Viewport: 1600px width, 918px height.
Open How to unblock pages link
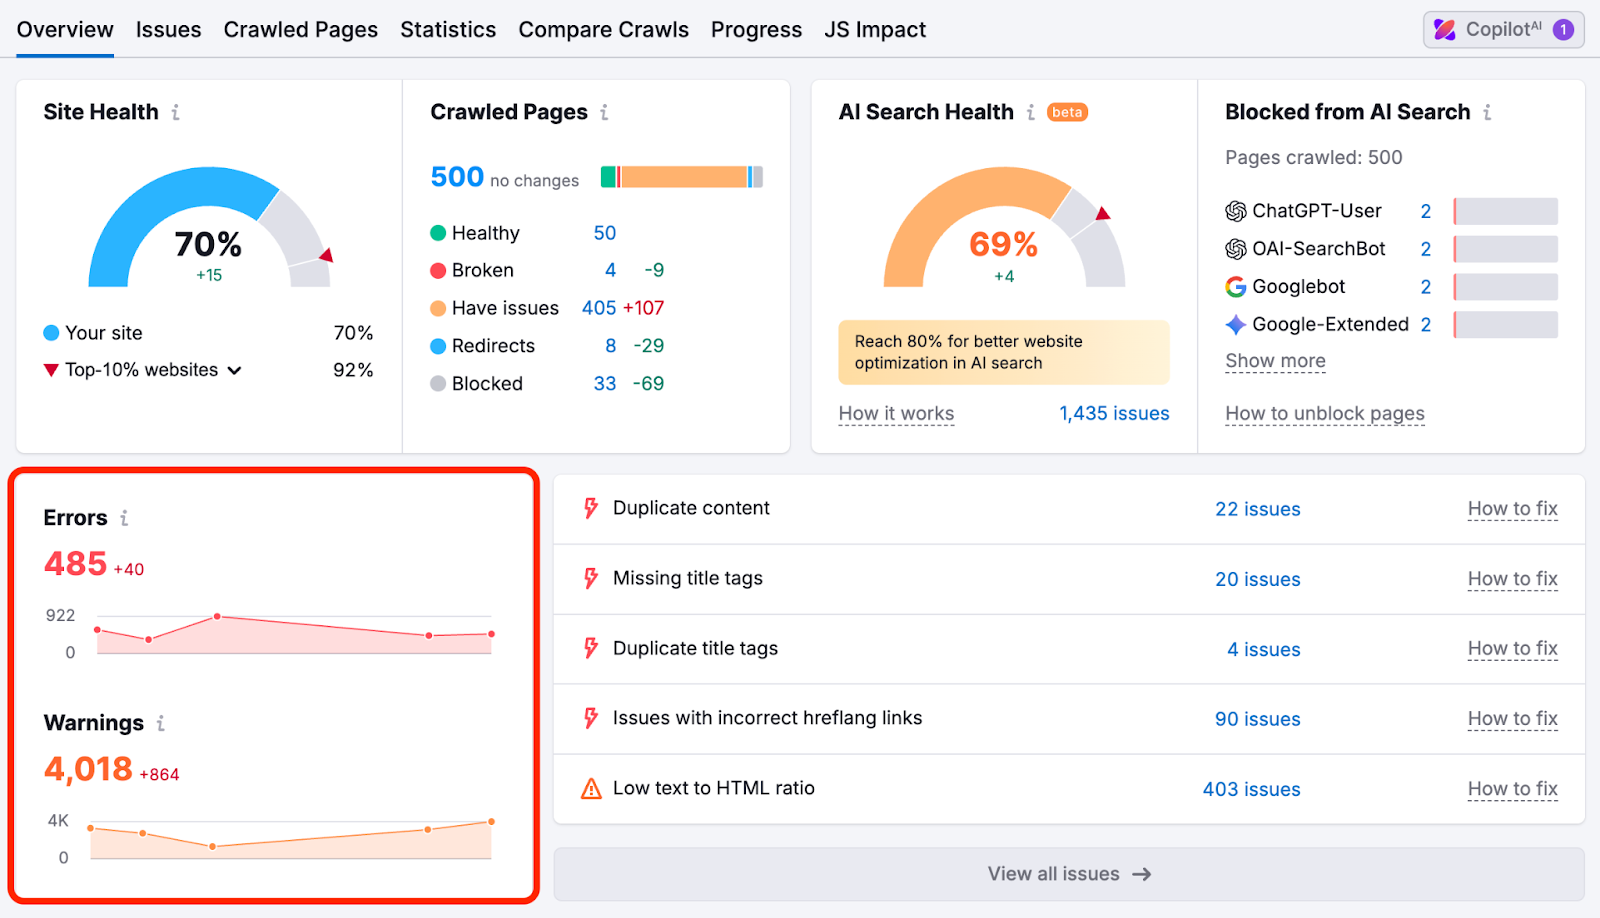coord(1323,413)
